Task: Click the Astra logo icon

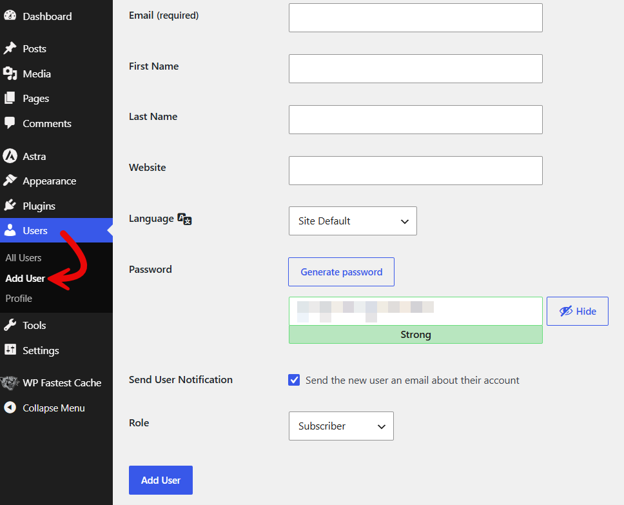Action: point(10,156)
